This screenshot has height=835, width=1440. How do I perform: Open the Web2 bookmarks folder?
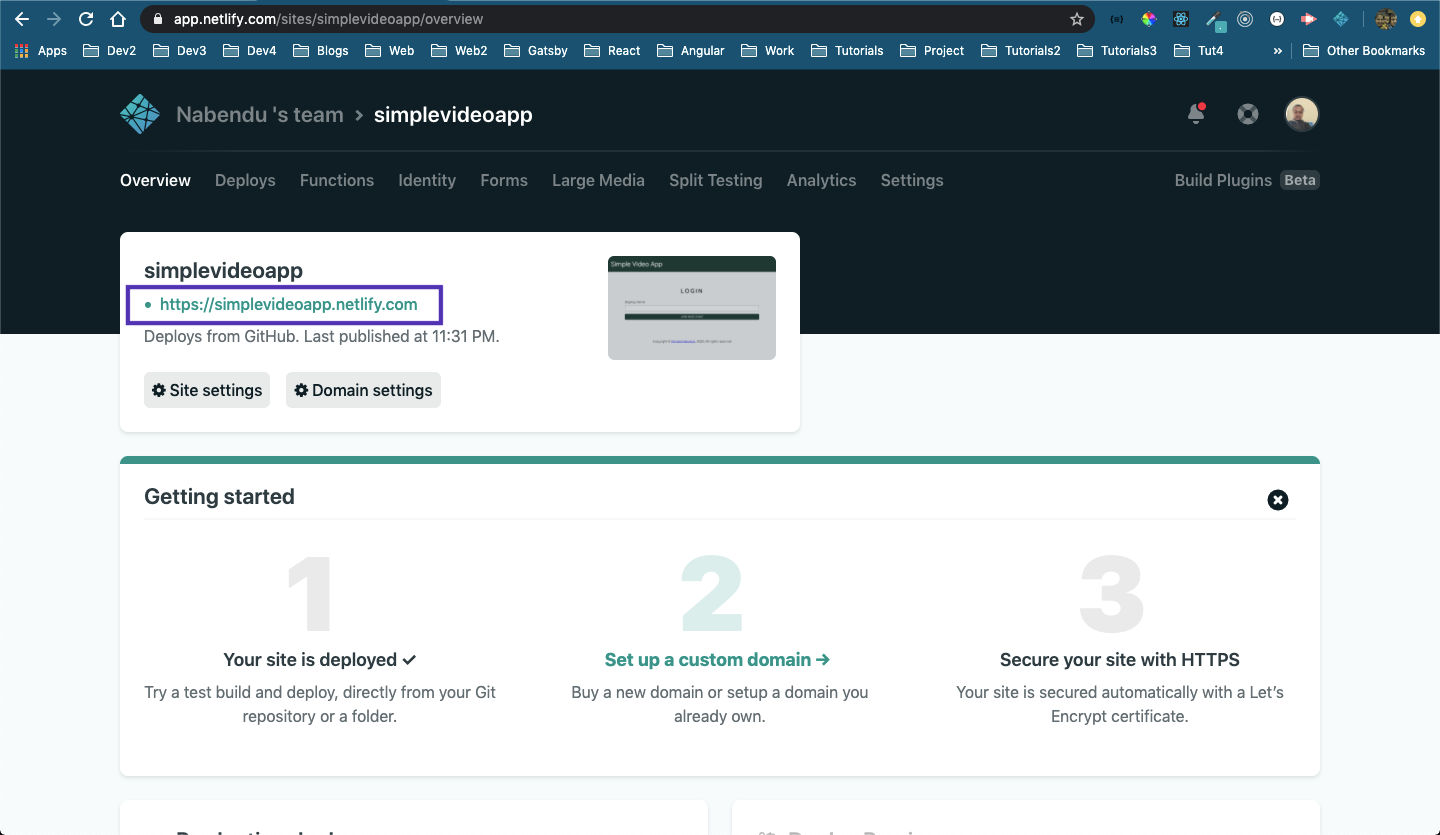tap(459, 50)
